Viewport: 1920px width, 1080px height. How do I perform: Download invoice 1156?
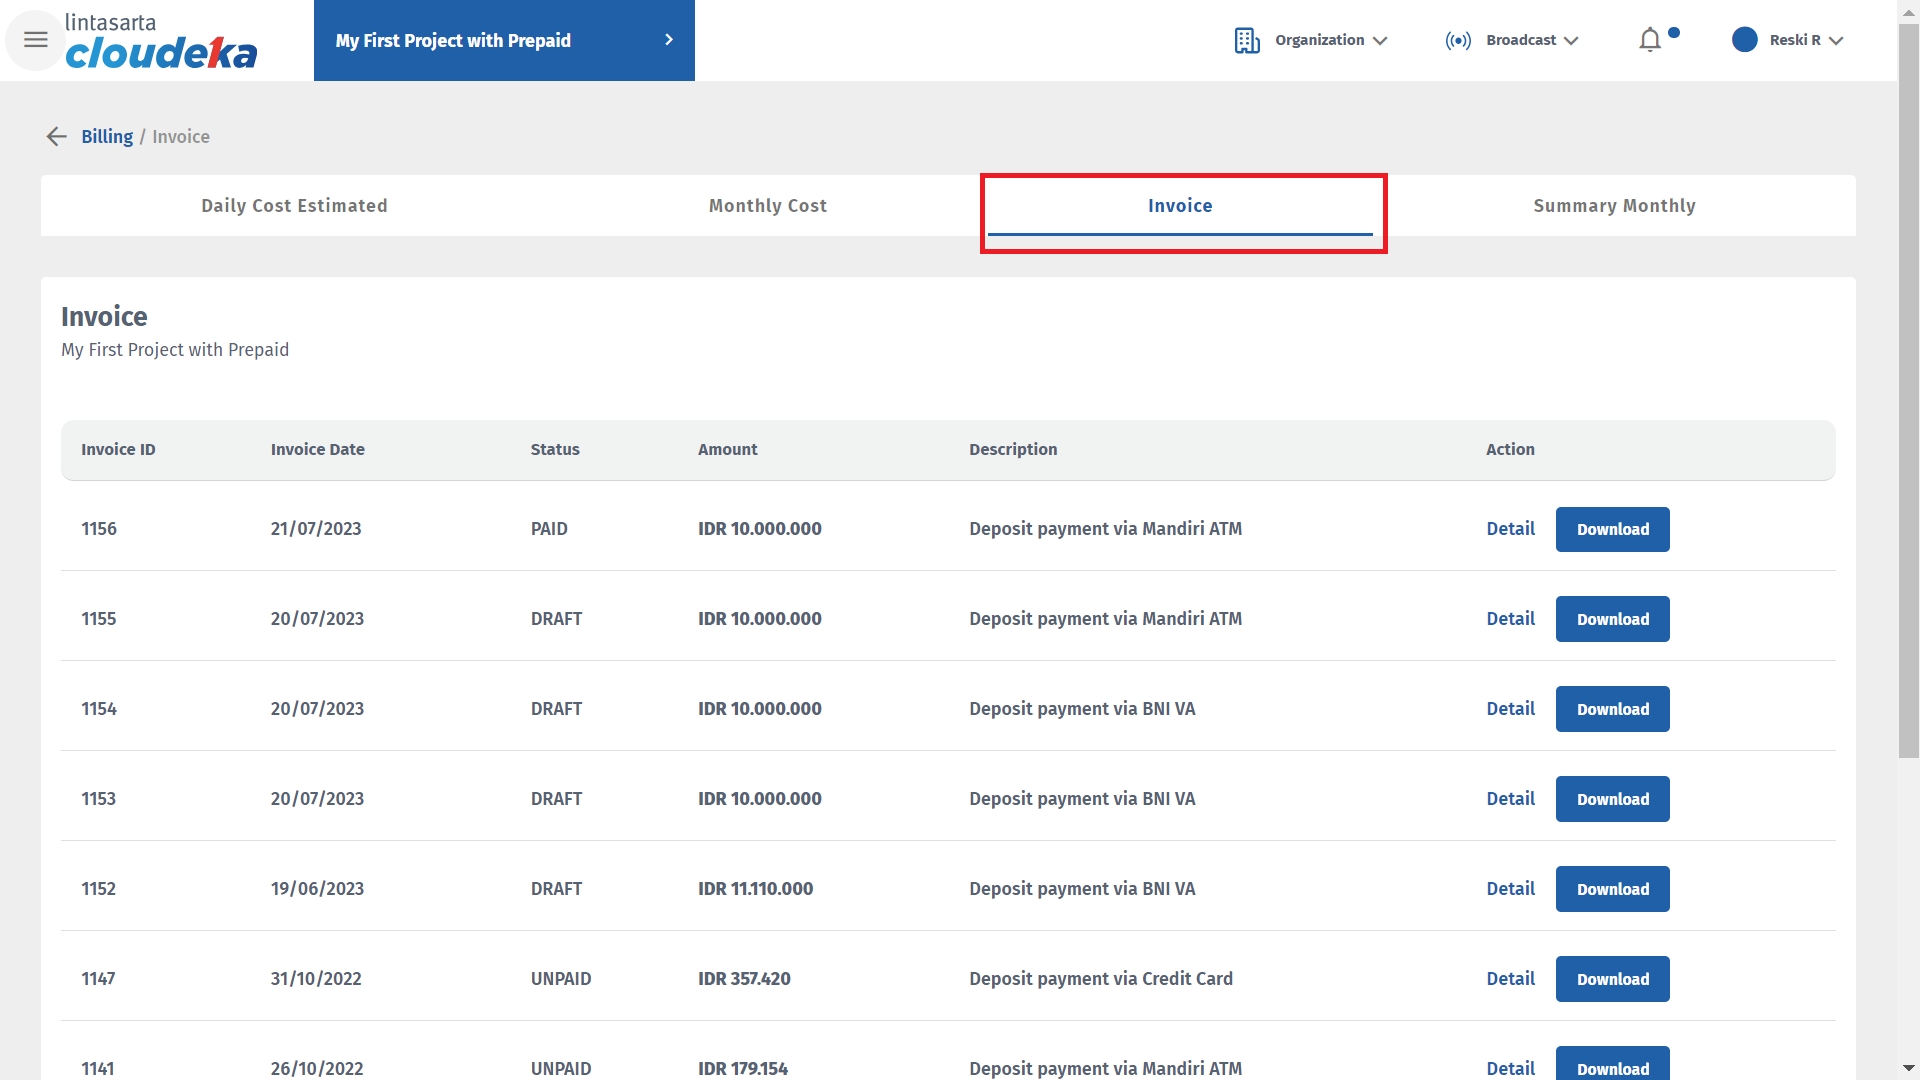click(x=1612, y=529)
